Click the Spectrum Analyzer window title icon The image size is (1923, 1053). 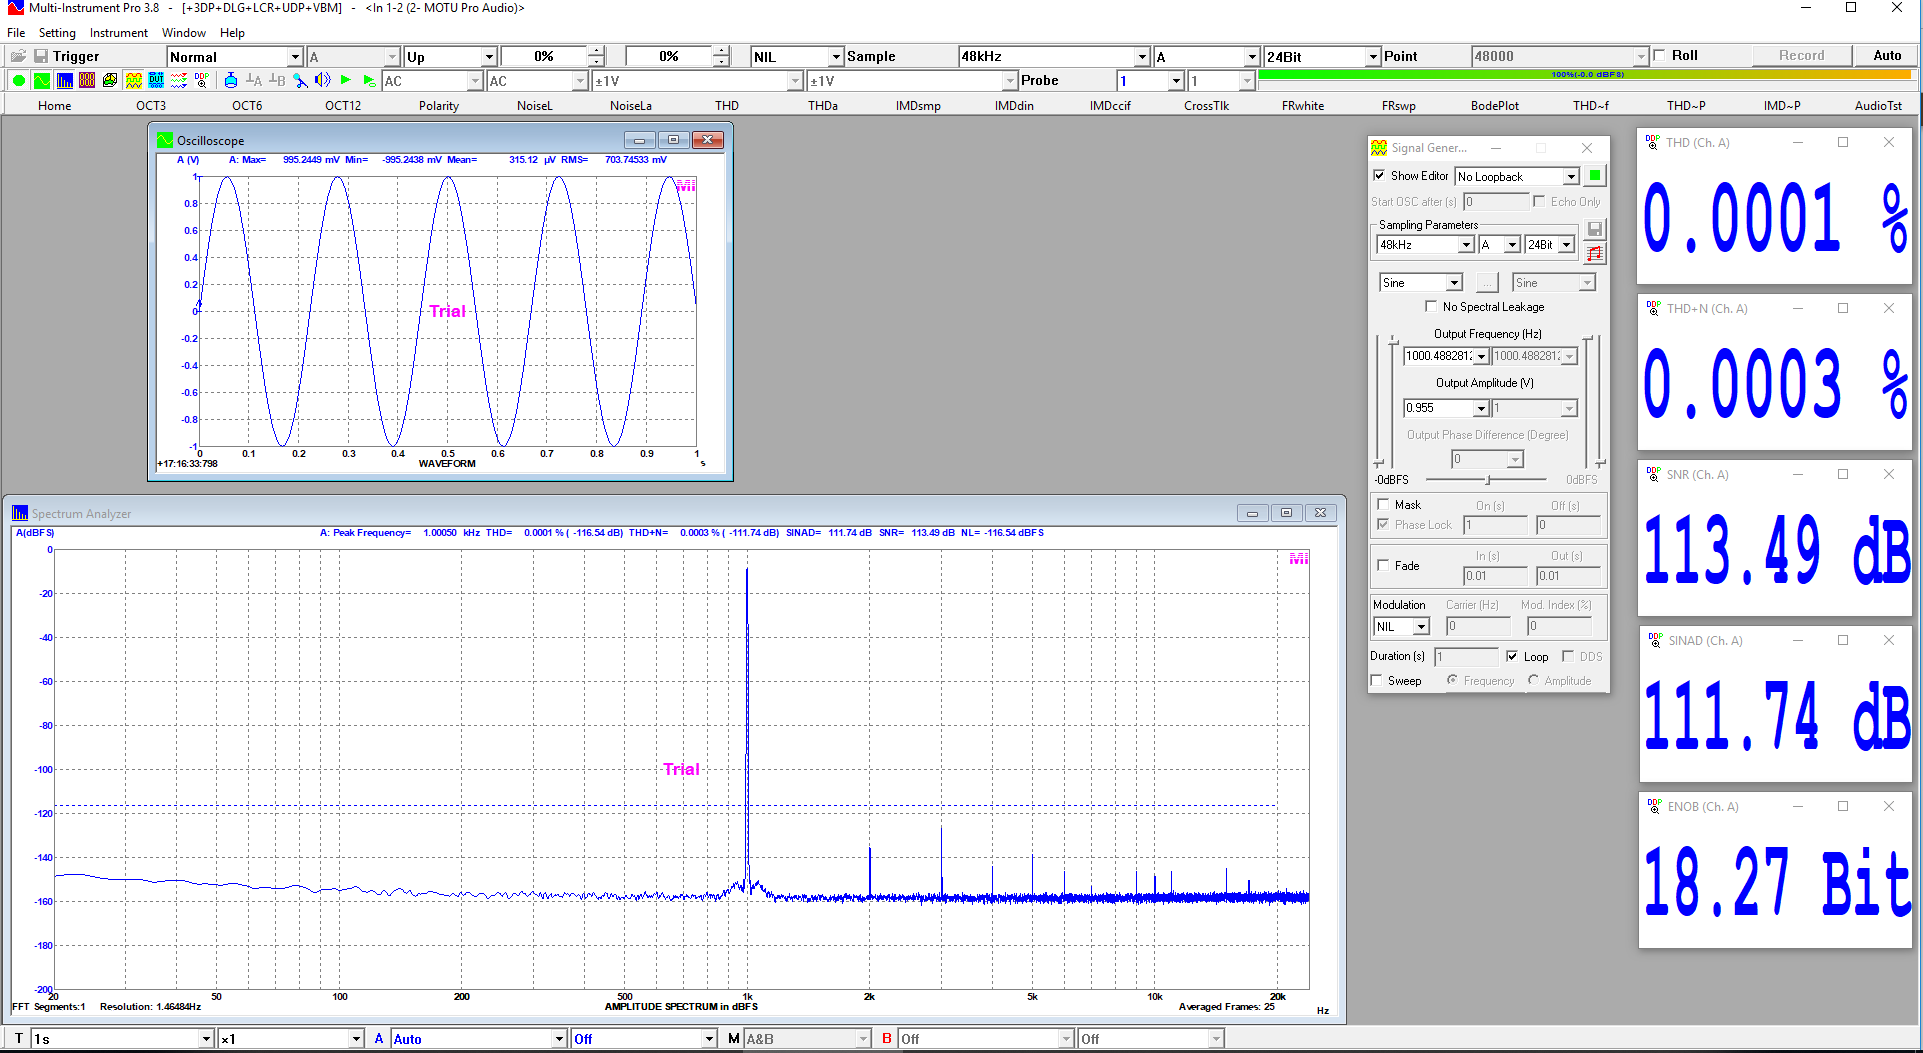click(20, 513)
